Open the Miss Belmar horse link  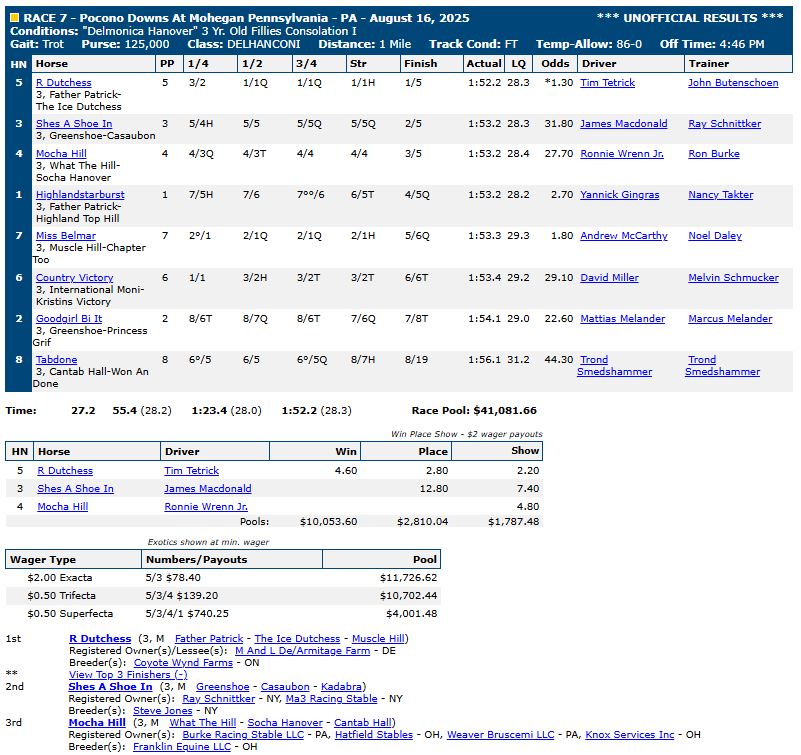pyautogui.click(x=66, y=236)
